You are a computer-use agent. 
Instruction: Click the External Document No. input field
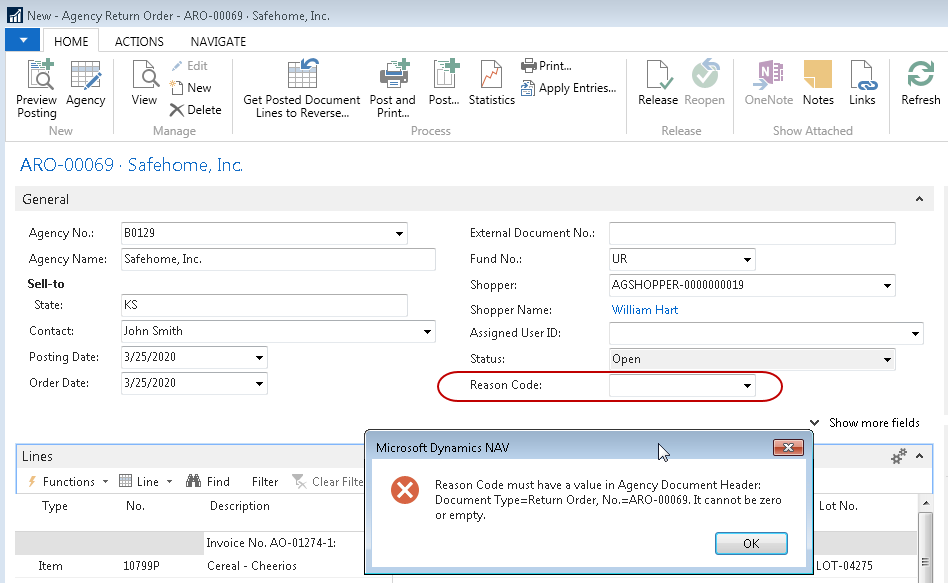752,234
